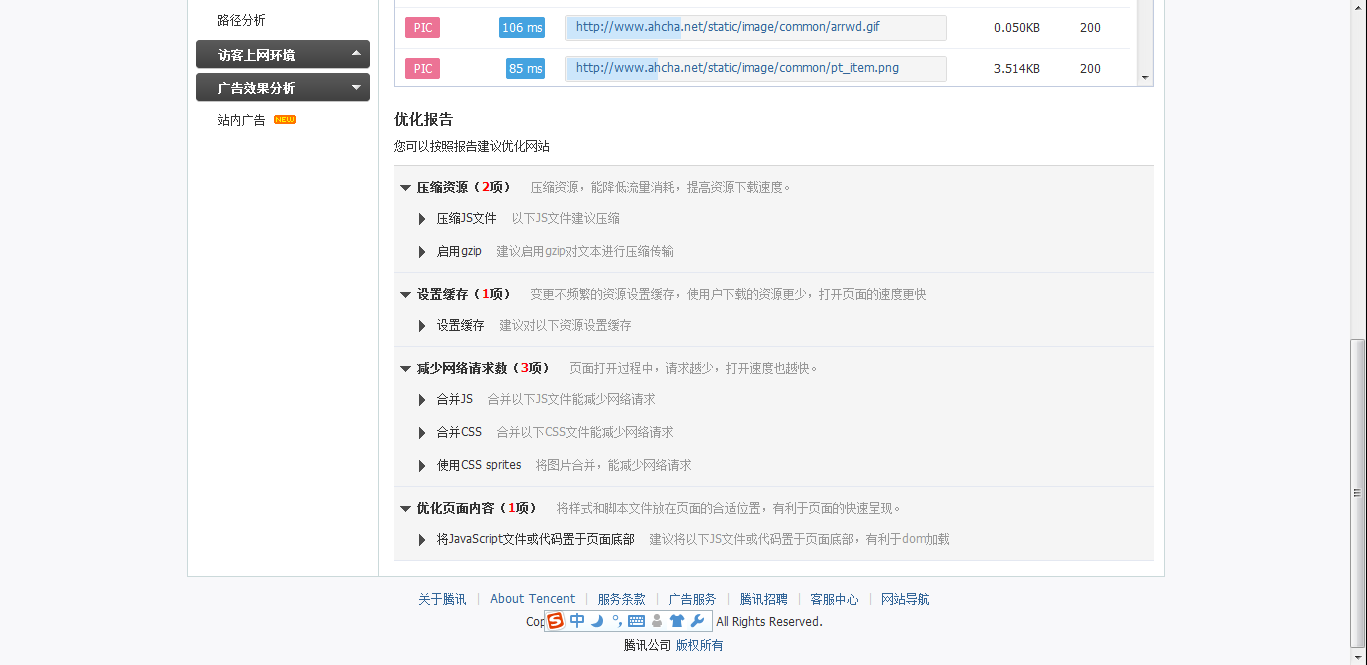Open Sogou soft keyboard icon
This screenshot has width=1367, height=665.
636,621
